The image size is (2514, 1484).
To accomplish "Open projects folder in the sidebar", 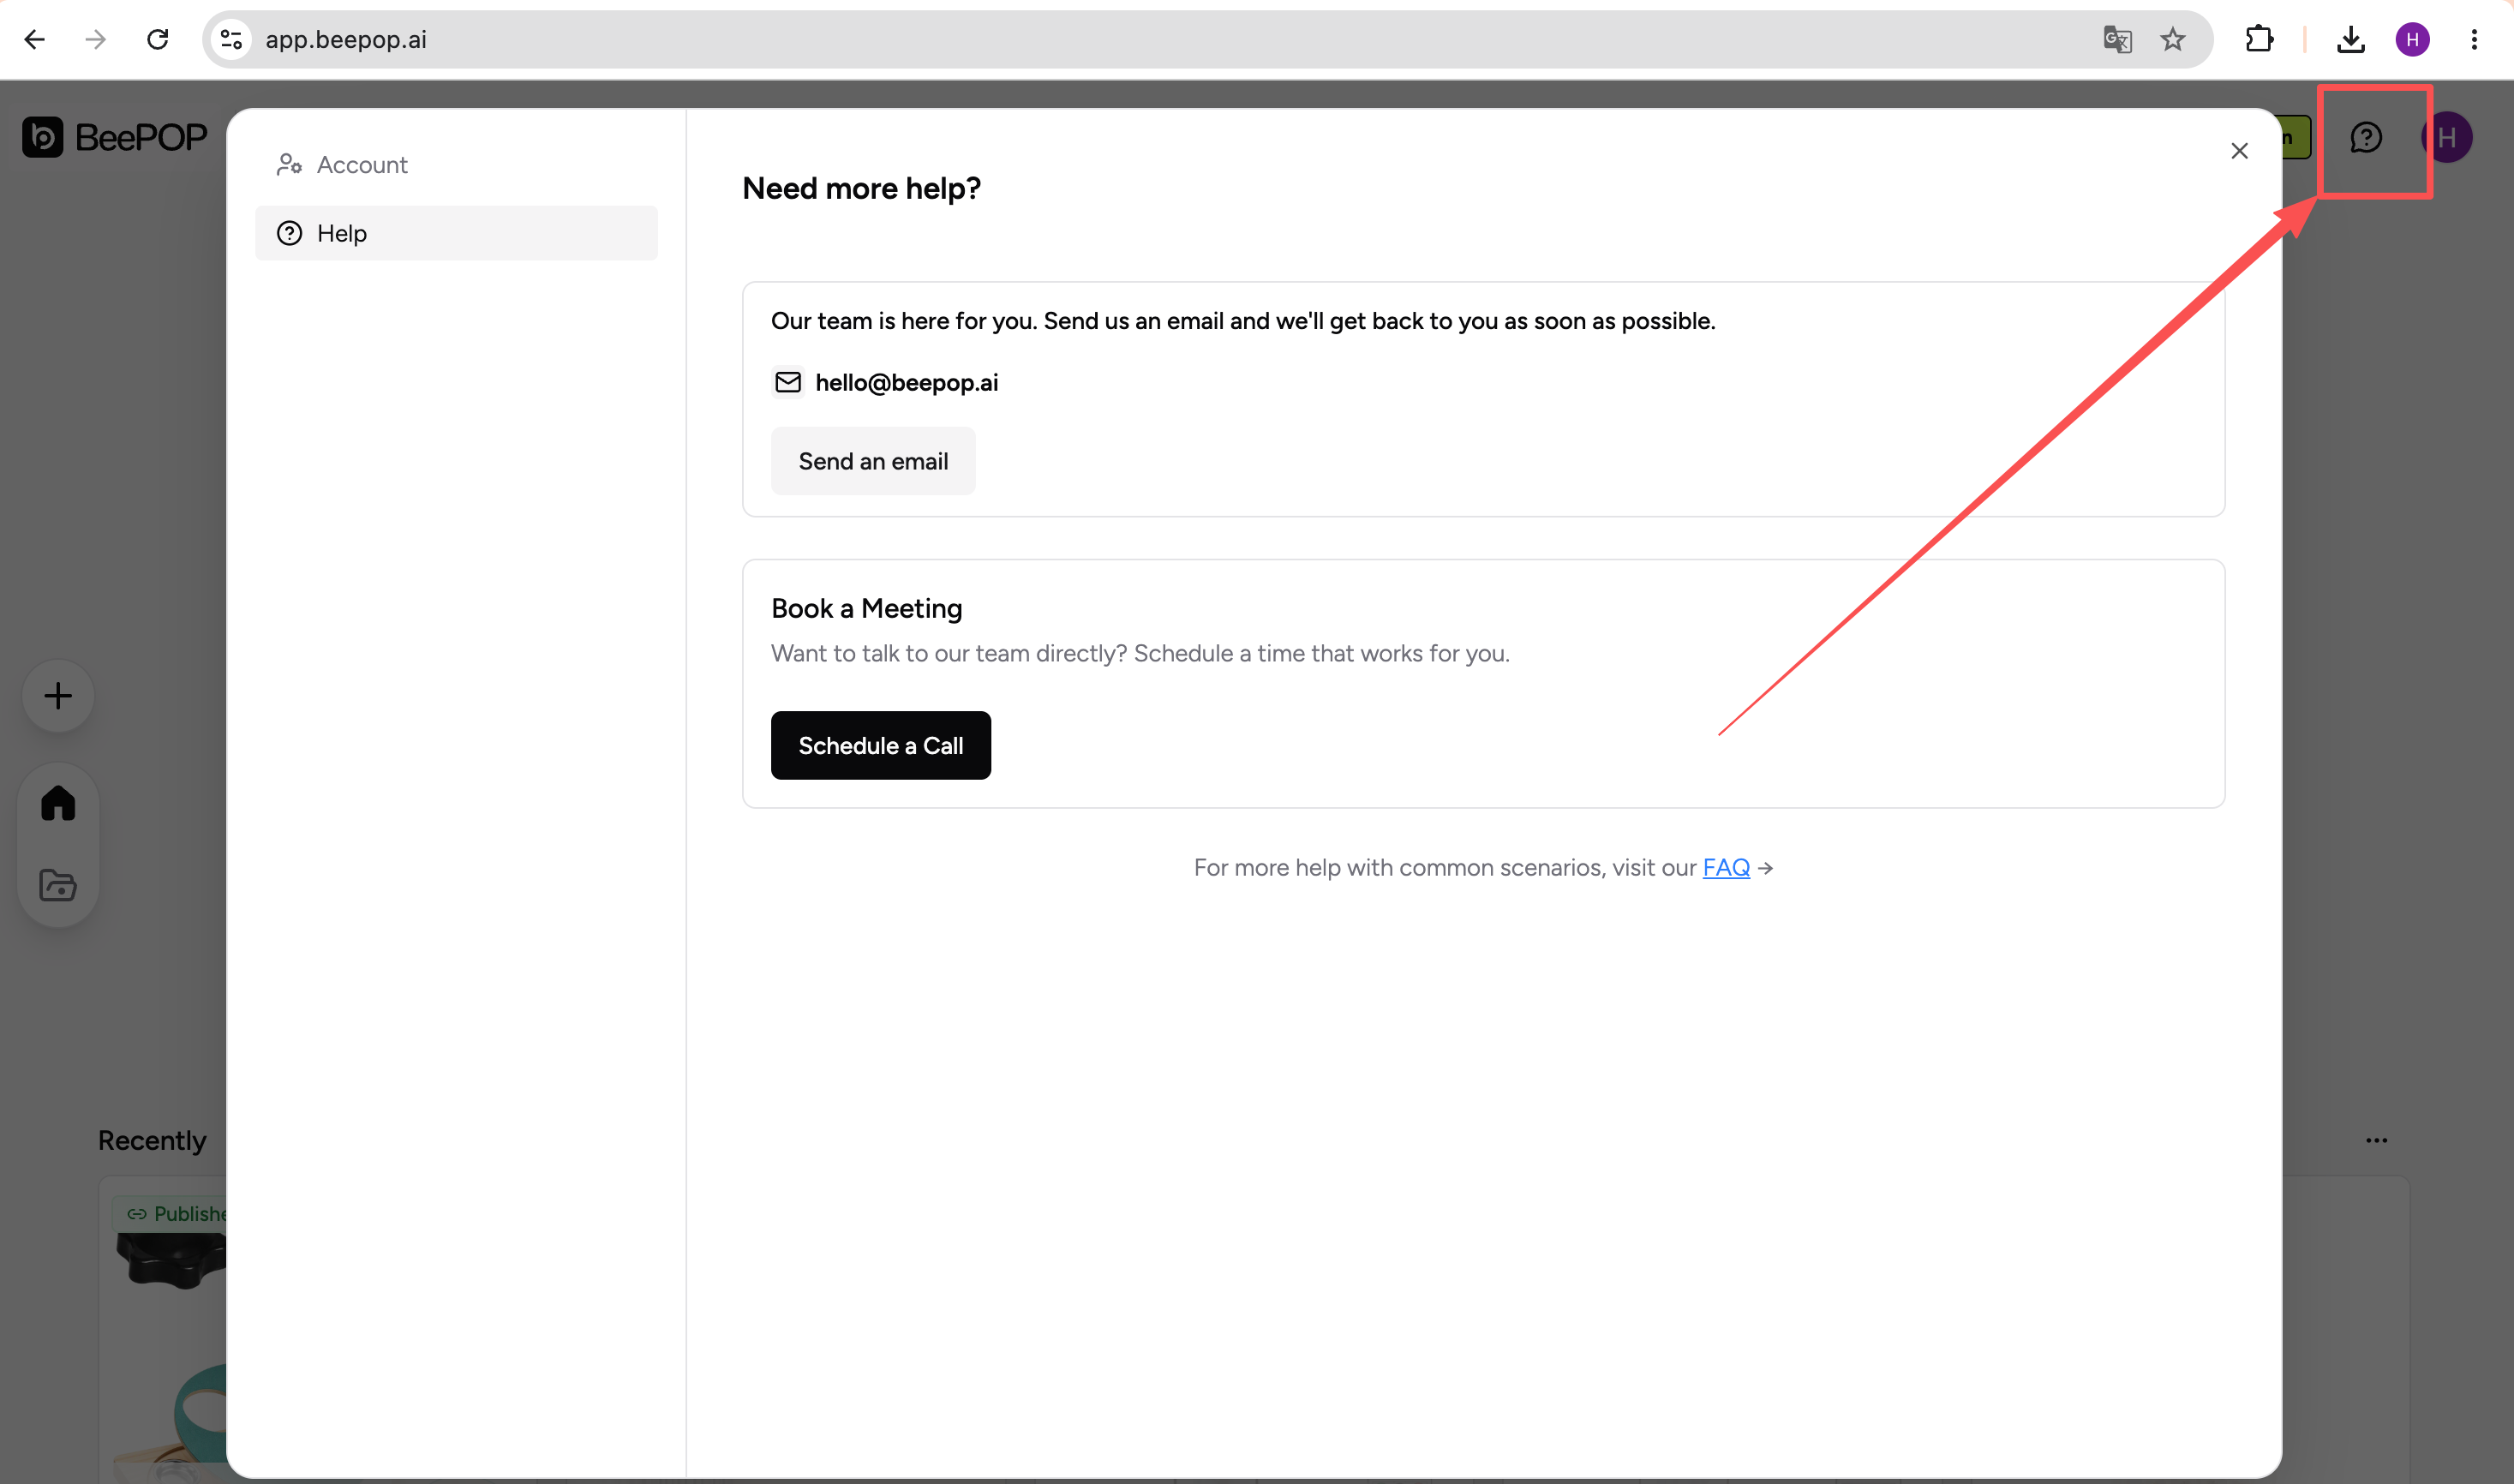I will pyautogui.click(x=58, y=885).
